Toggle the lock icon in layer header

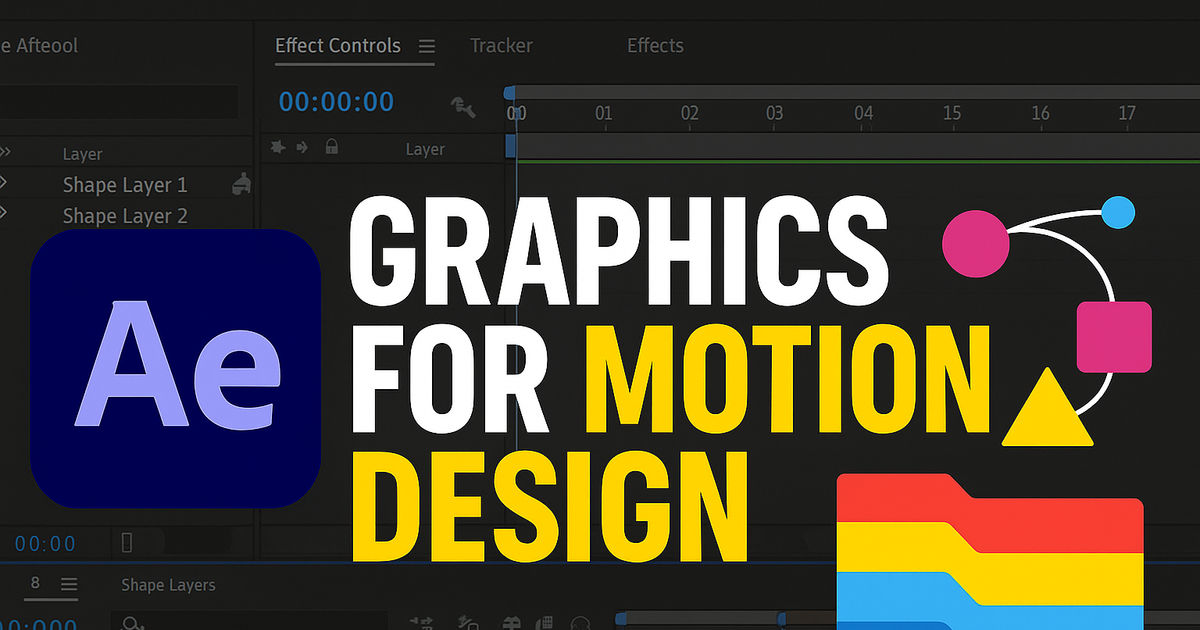[x=331, y=148]
